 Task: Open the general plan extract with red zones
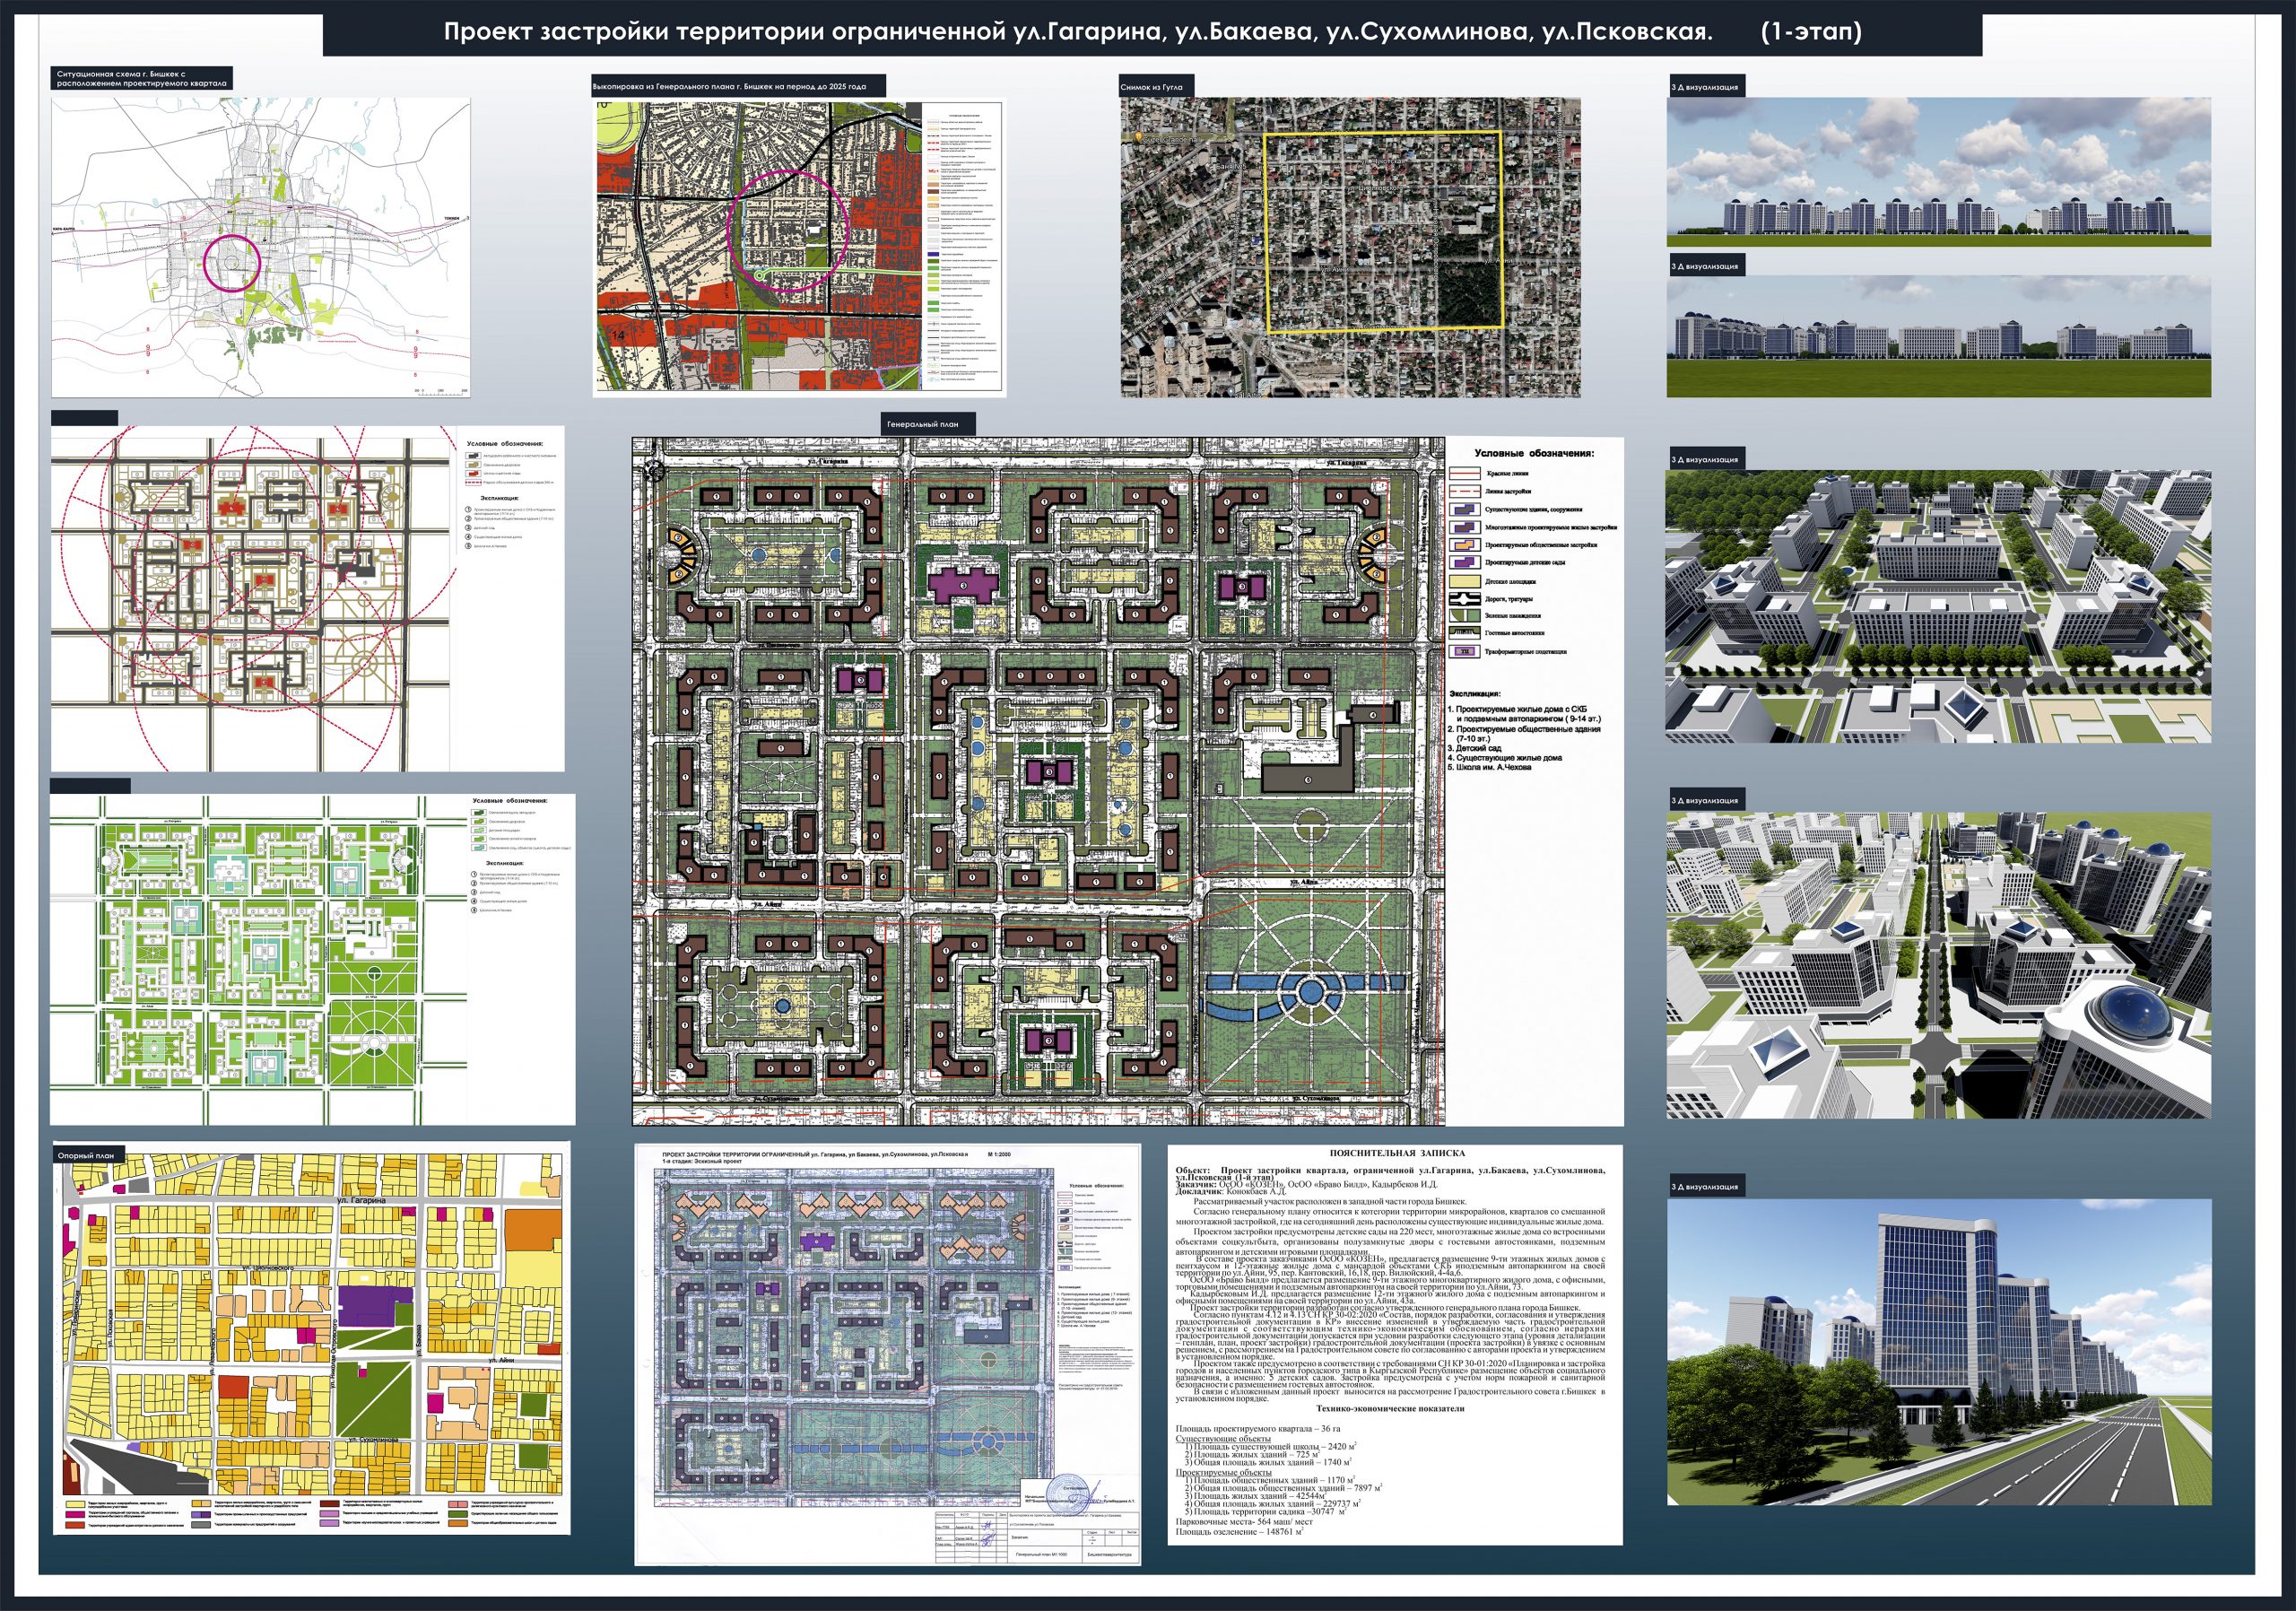pos(799,247)
